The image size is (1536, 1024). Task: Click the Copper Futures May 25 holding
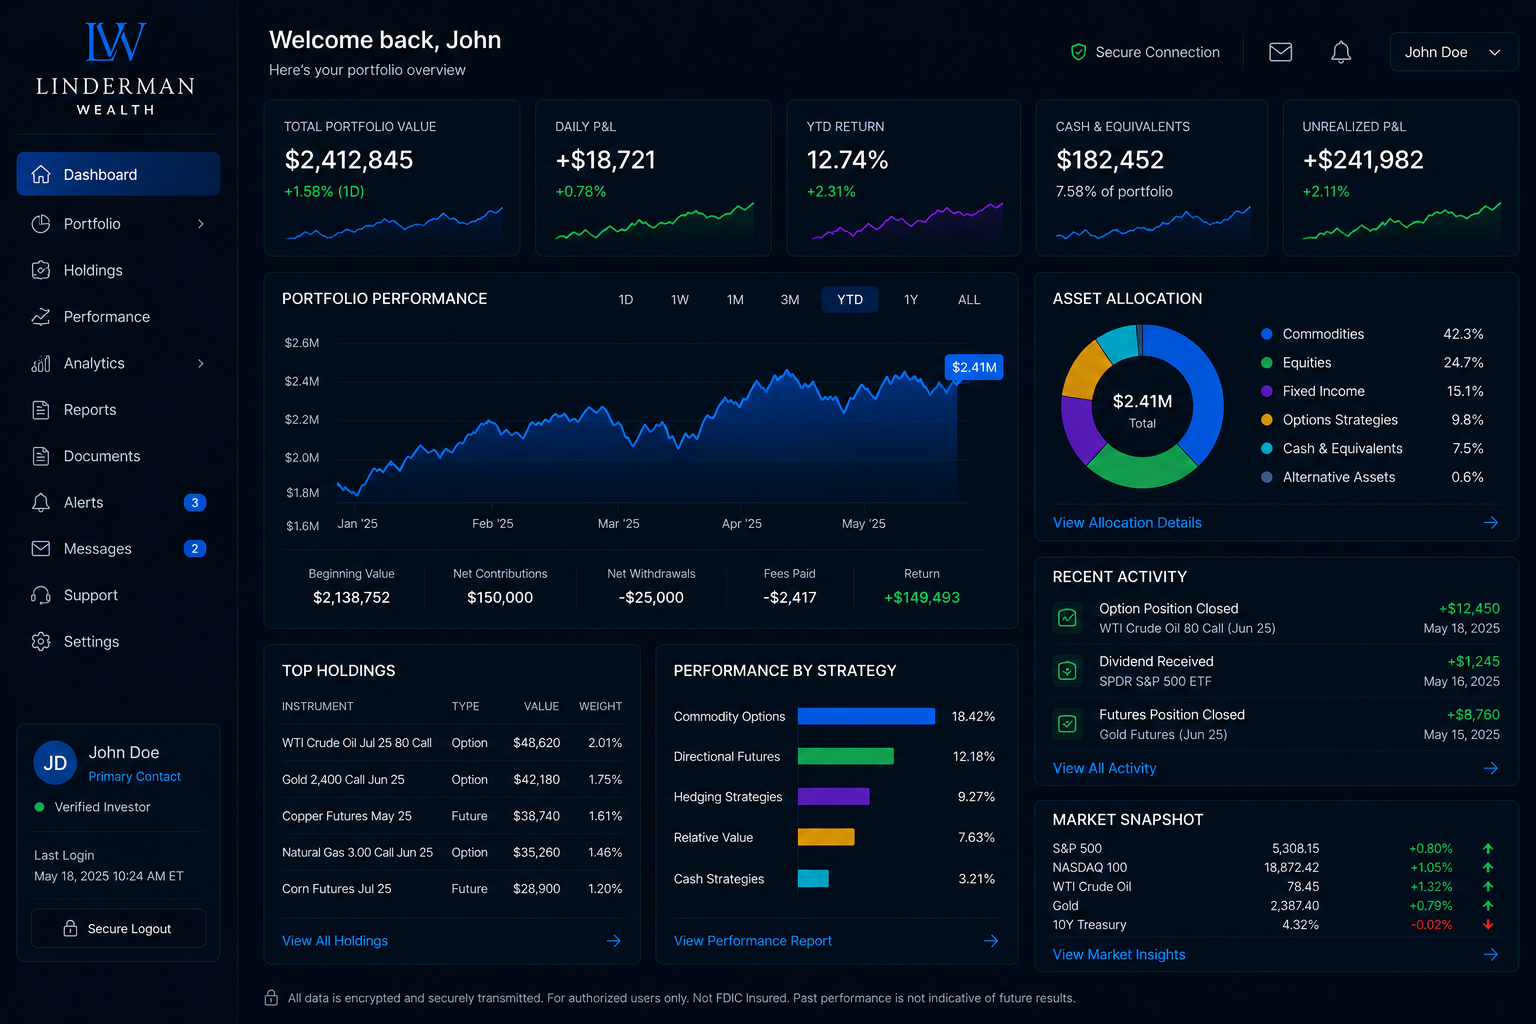point(452,816)
